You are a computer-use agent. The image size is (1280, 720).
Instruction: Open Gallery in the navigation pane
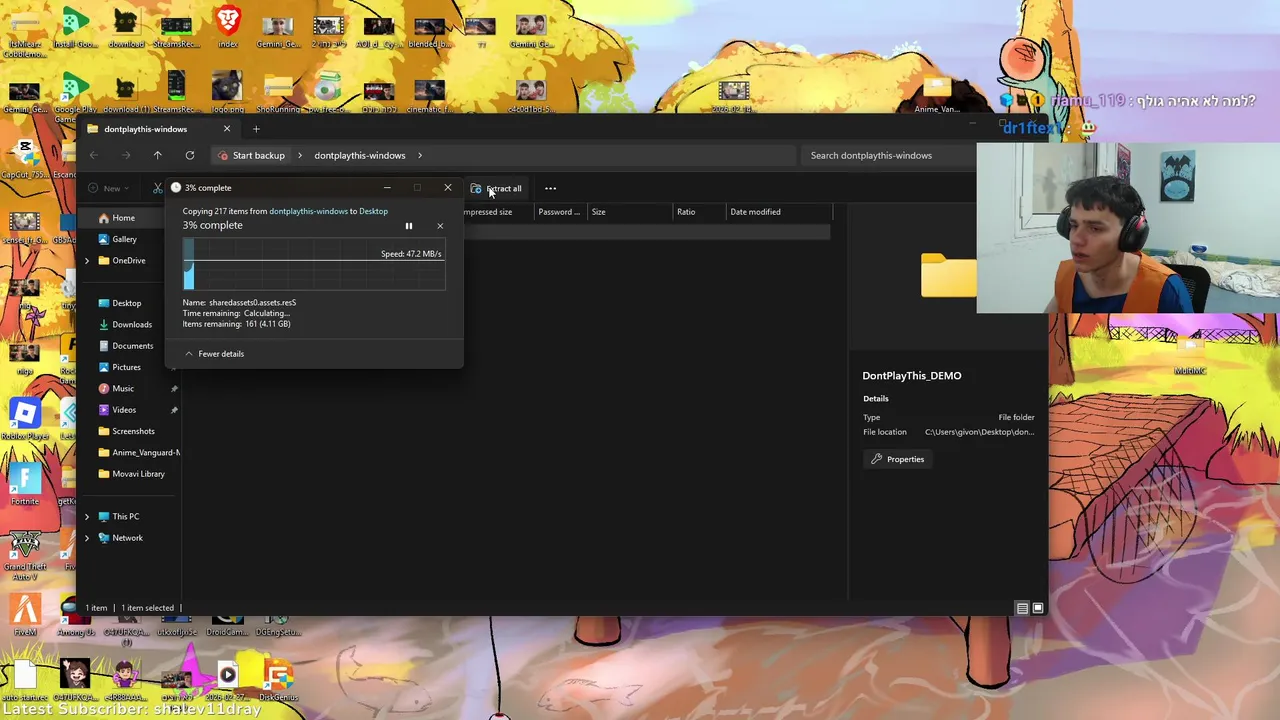(x=124, y=239)
